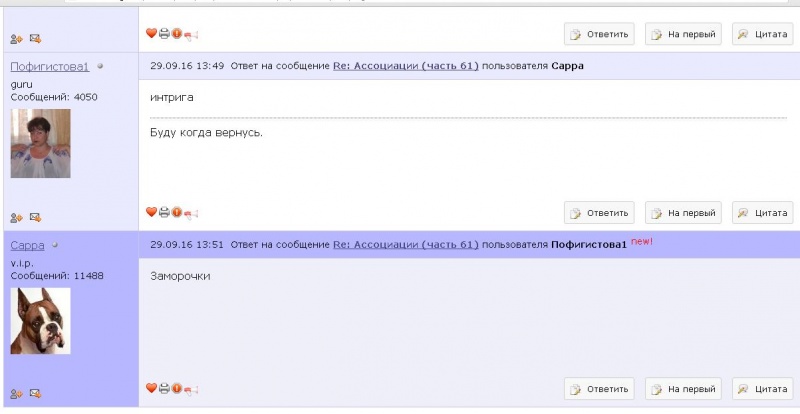Click envelope icon under Пофигистова1's avatar

[35, 217]
